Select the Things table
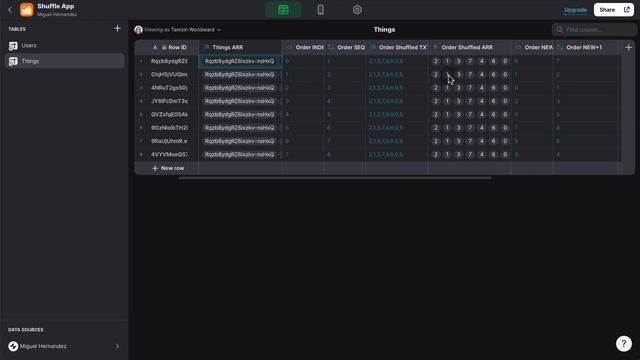Image resolution: width=640 pixels, height=360 pixels. (64, 61)
